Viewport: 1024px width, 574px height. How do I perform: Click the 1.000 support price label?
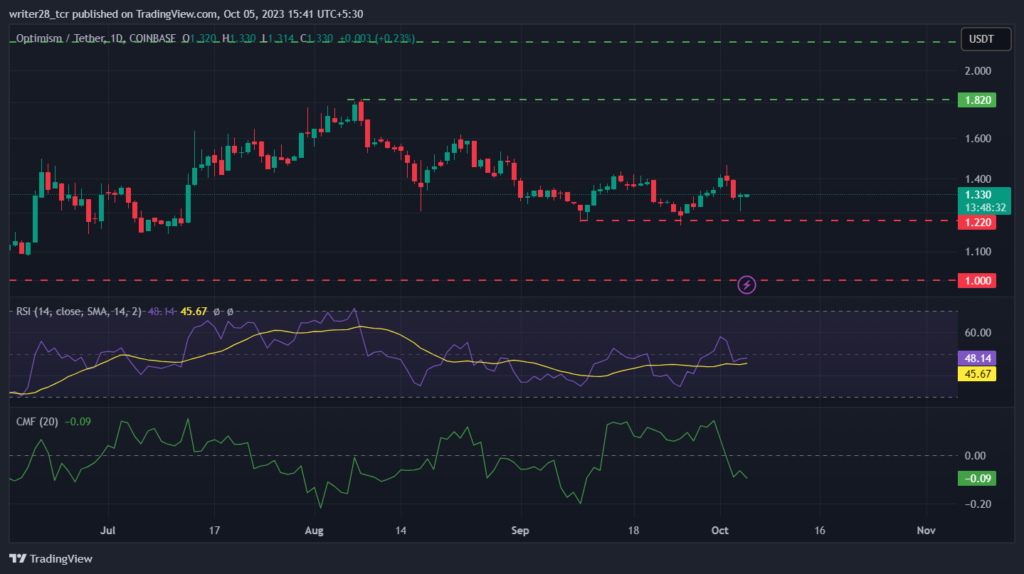pyautogui.click(x=976, y=281)
